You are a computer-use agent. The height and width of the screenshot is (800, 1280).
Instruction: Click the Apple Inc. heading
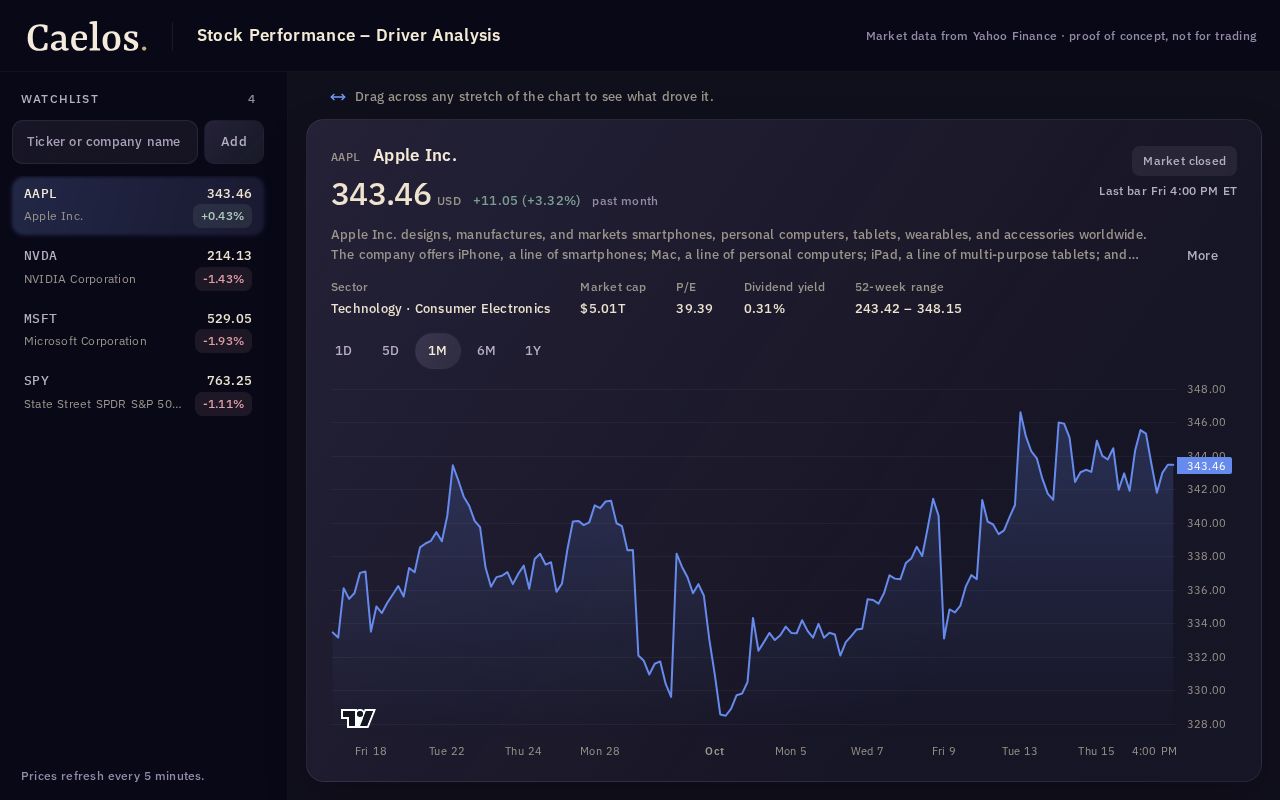(x=415, y=155)
